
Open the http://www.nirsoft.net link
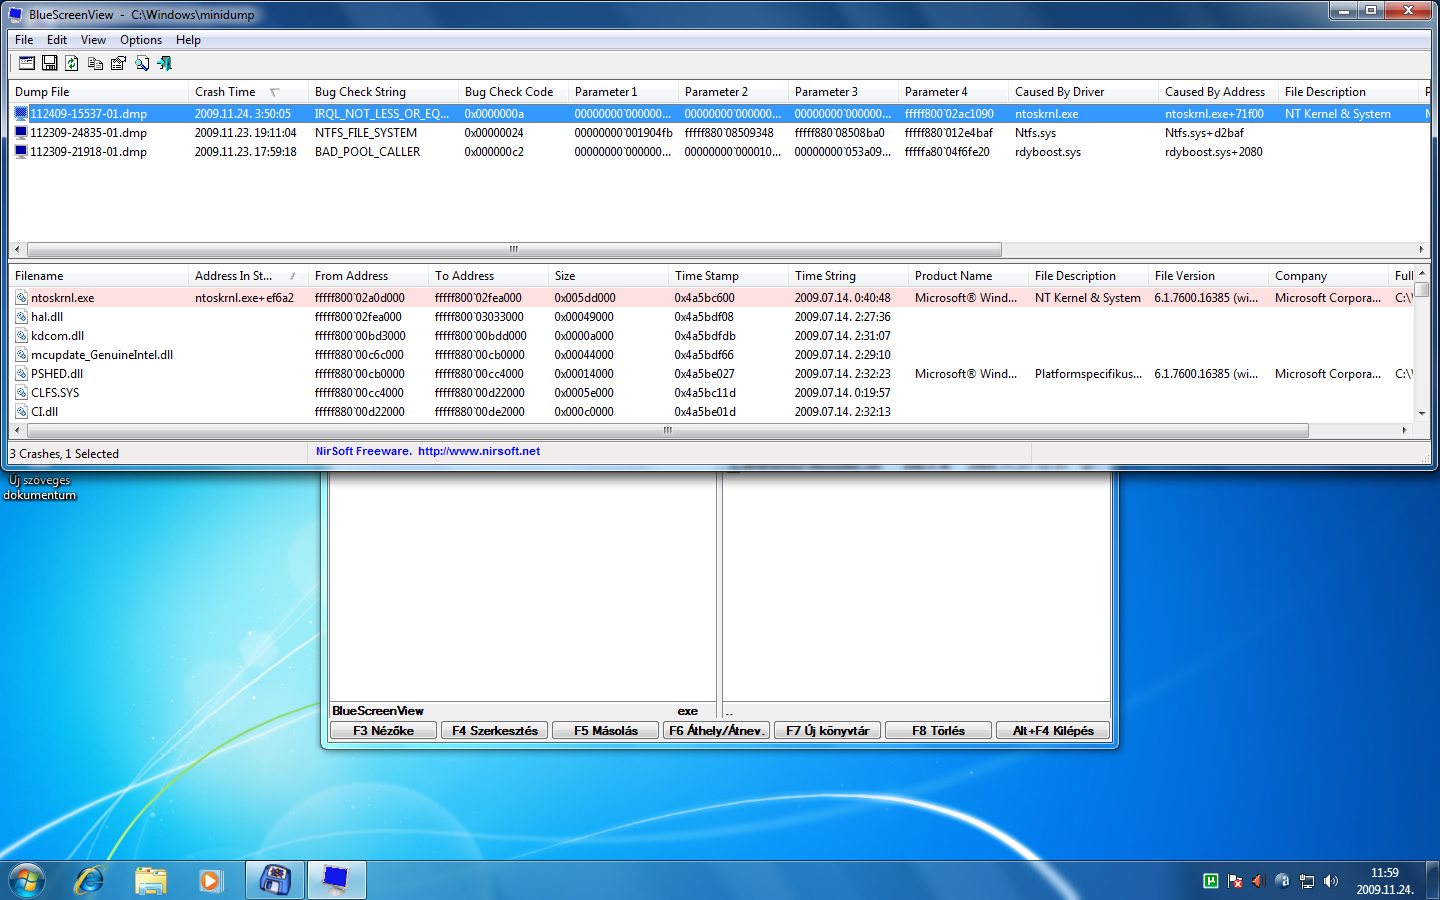click(479, 451)
